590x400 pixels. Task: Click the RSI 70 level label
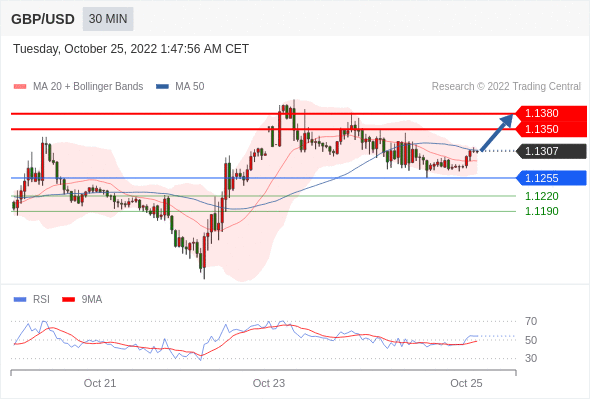pyautogui.click(x=531, y=321)
